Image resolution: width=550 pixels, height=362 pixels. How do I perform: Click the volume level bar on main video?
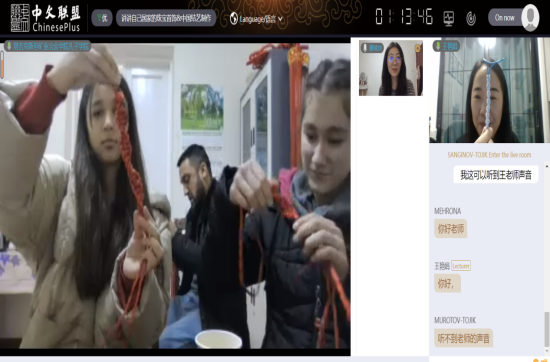(2, 65)
